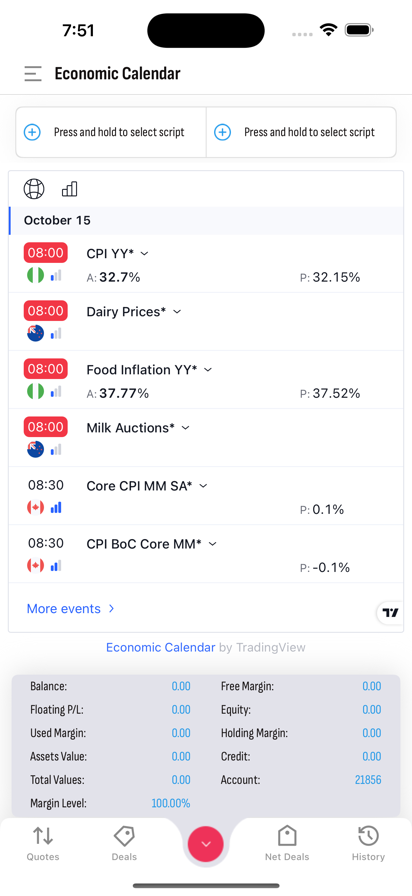This screenshot has width=412, height=896.
Task: Tap the Nigeria flag on CPI YY row
Action: [x=35, y=276]
